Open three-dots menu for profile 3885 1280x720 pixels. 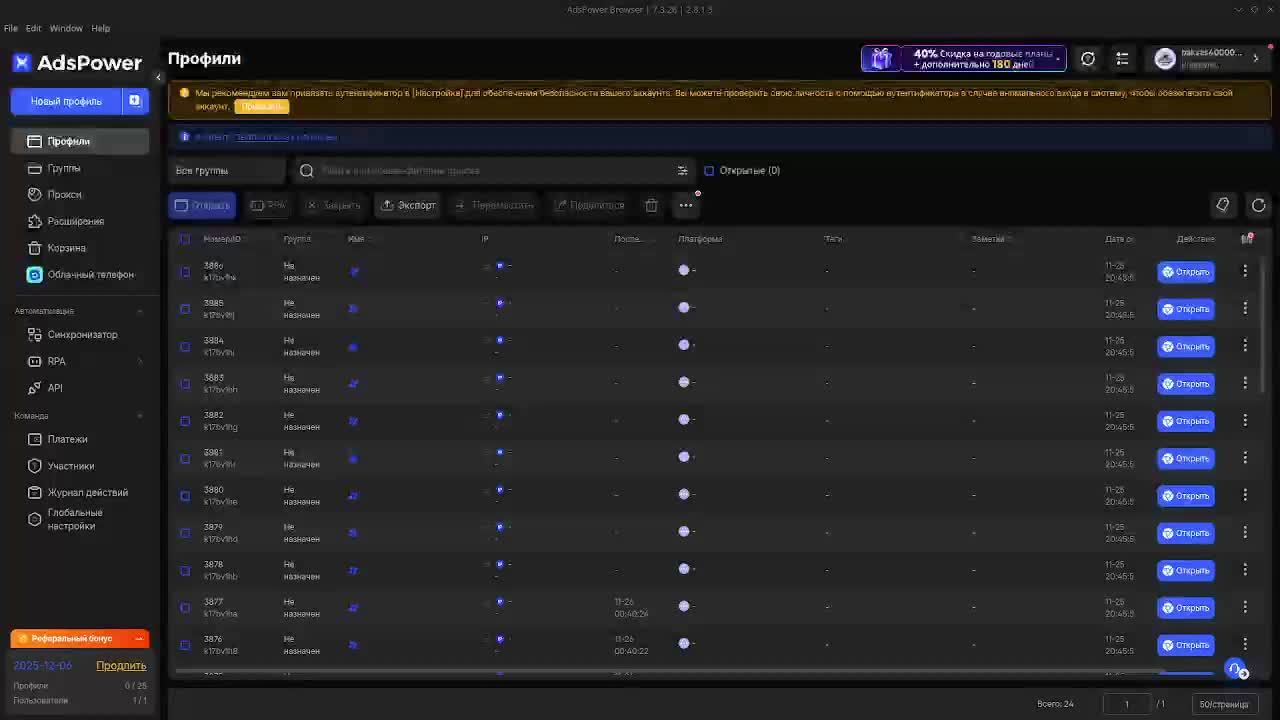click(x=1245, y=308)
